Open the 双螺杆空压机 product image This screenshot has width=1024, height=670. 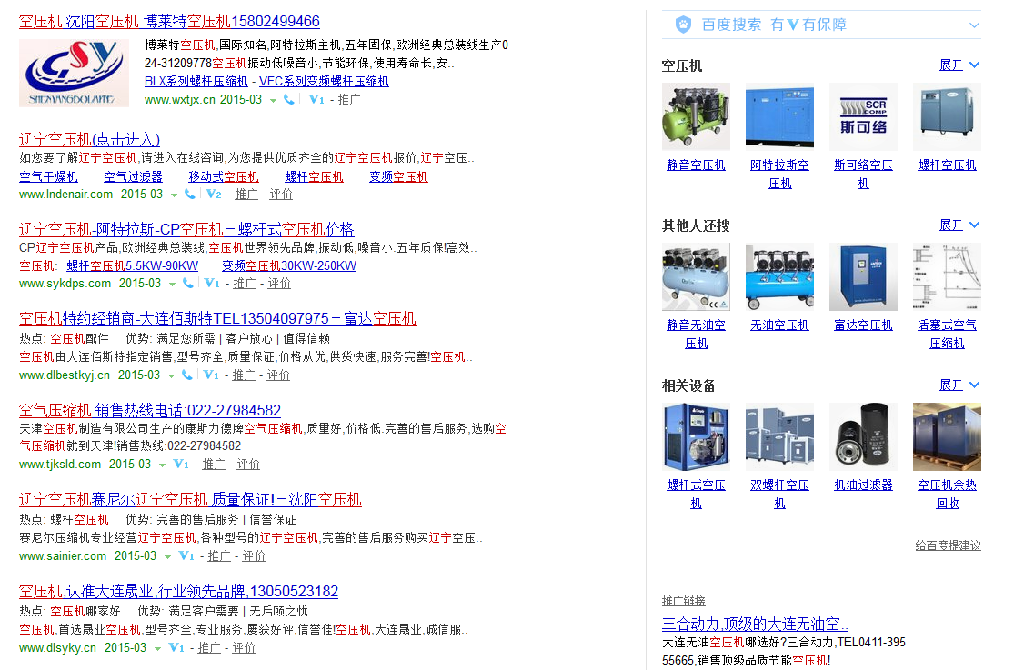point(780,437)
